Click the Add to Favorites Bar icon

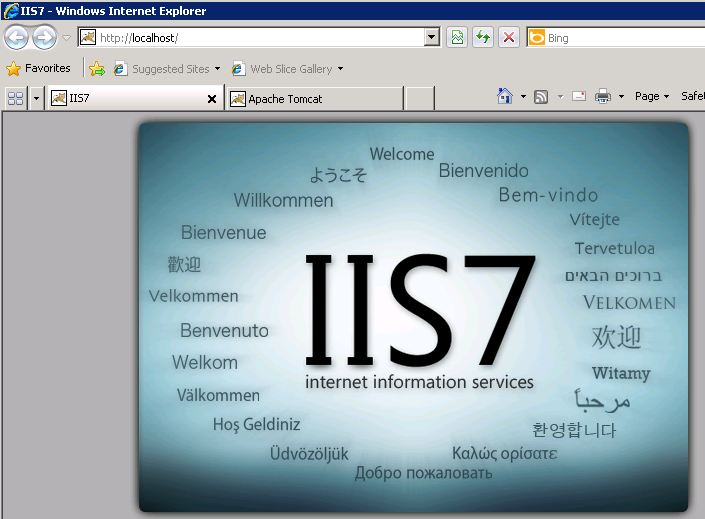pos(97,69)
